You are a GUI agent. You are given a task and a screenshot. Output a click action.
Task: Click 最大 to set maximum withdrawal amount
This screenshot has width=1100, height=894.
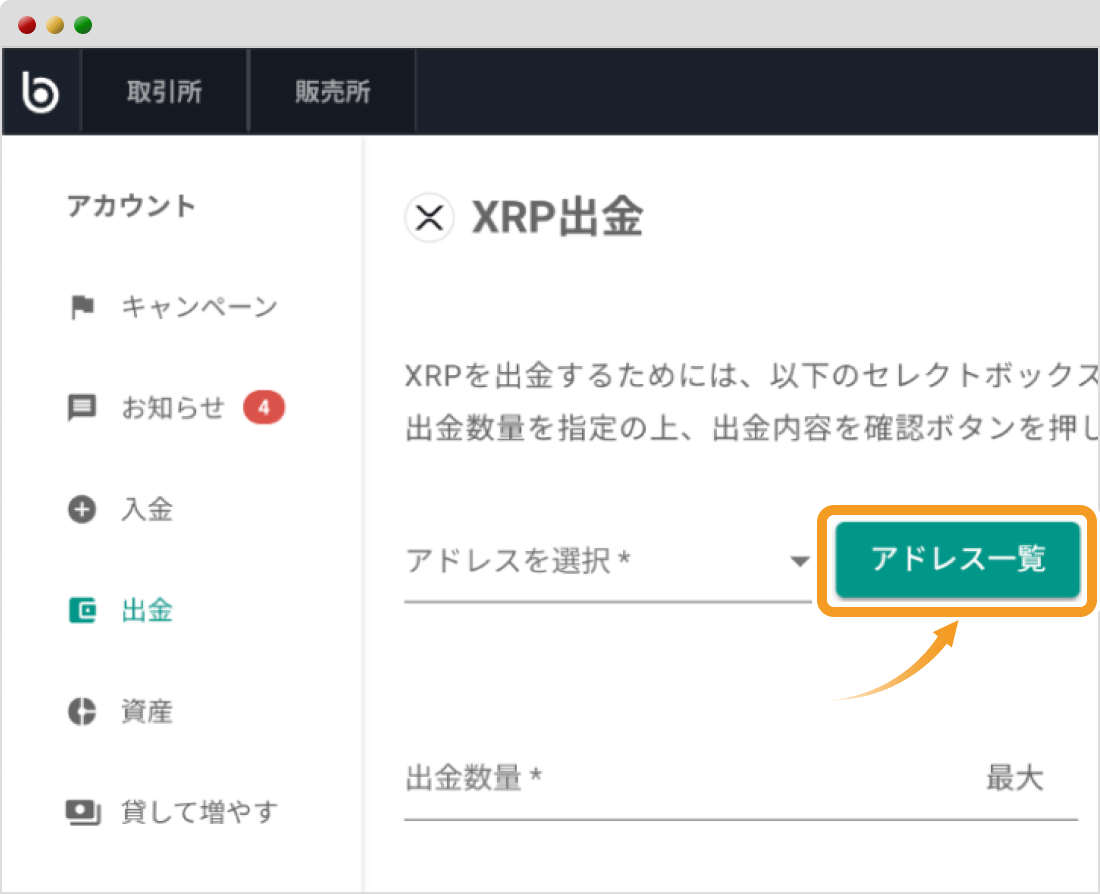(1016, 778)
